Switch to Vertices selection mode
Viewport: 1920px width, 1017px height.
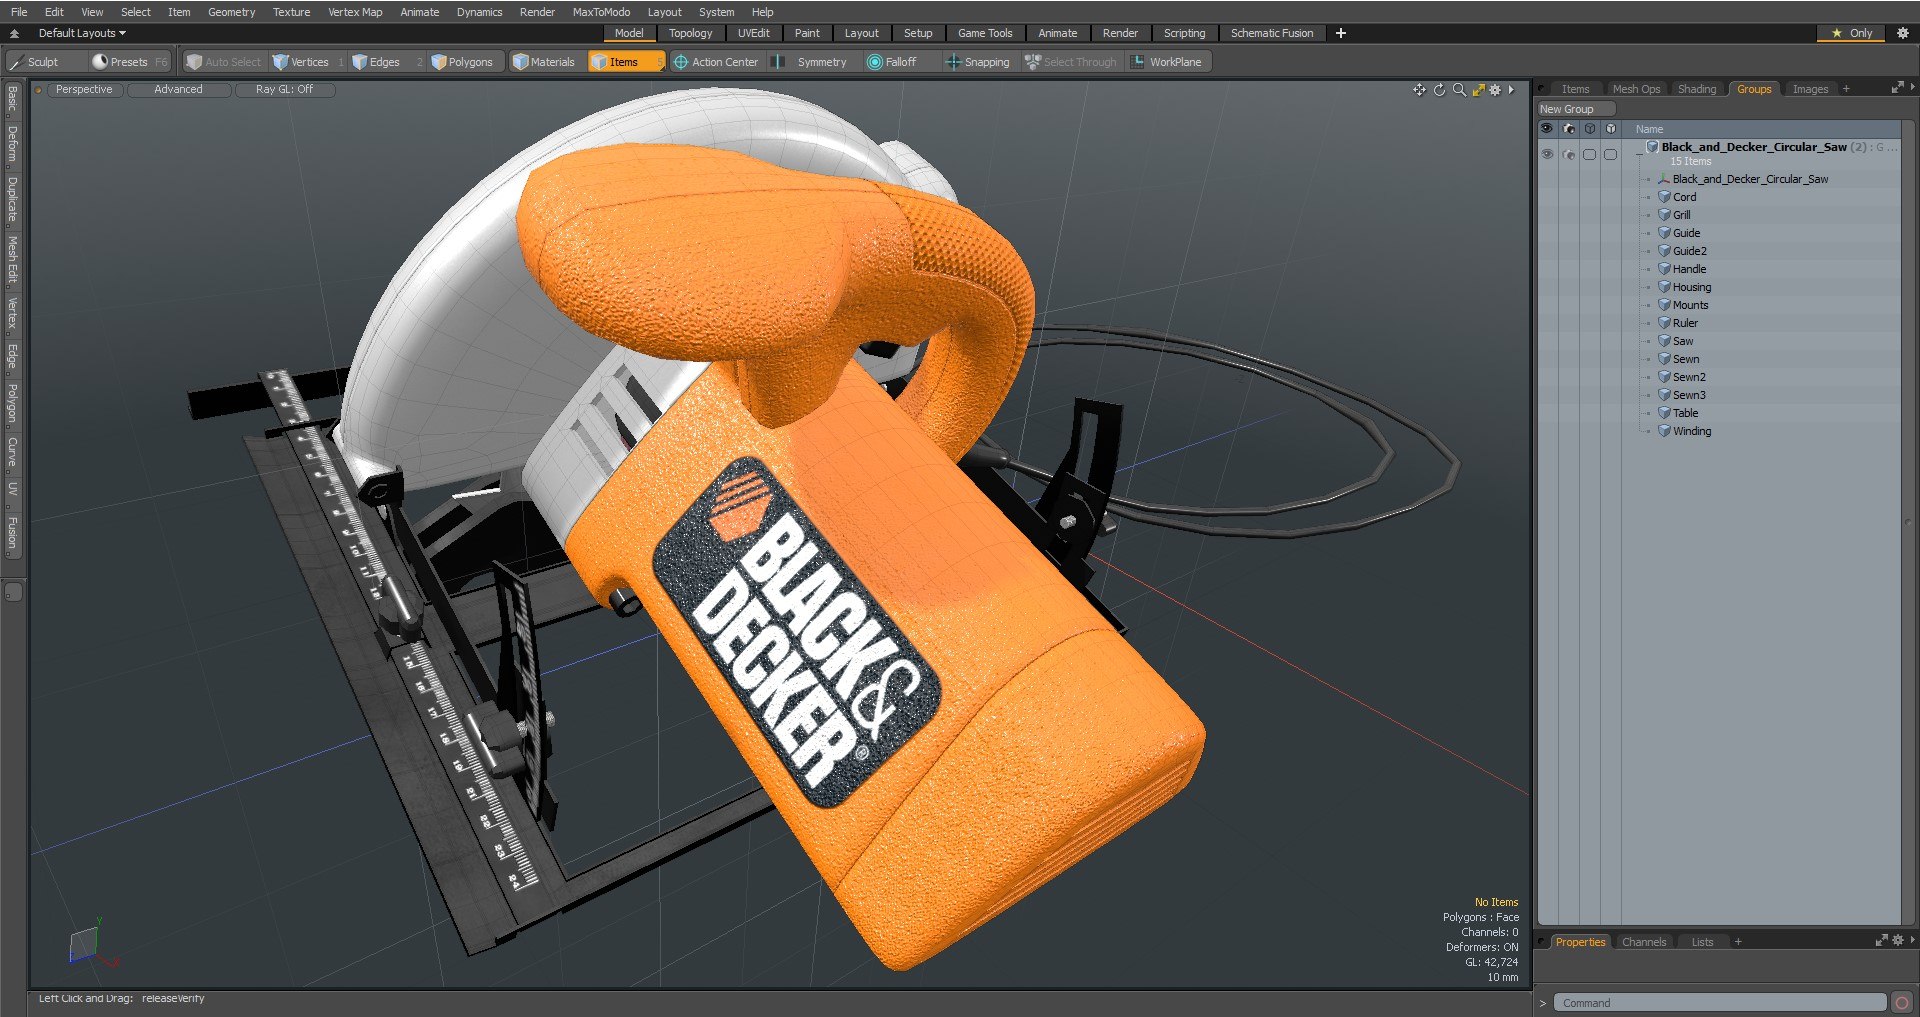309,62
